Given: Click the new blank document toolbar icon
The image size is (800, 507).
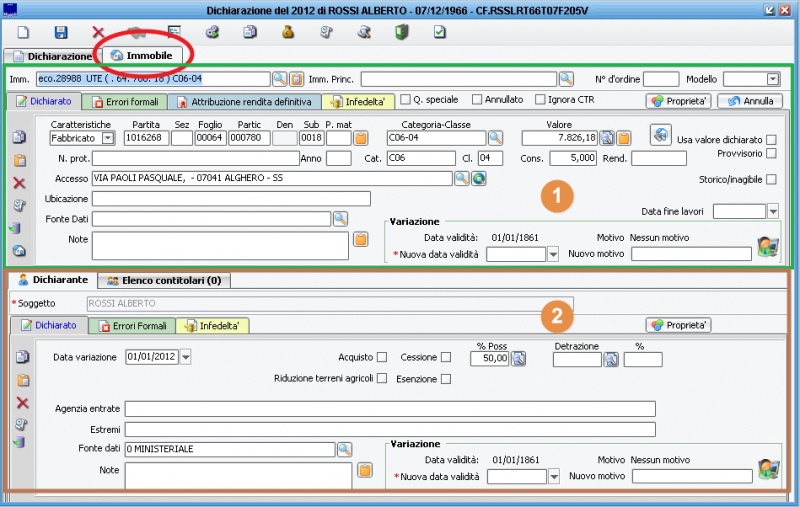Looking at the screenshot, I should pos(23,33).
